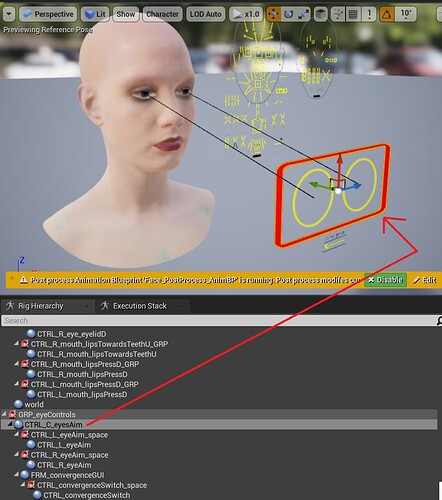Viewport: 442px width, 500px height.
Task: Click the sphere icon of FRM_convergenceGUI
Action: click(x=25, y=475)
